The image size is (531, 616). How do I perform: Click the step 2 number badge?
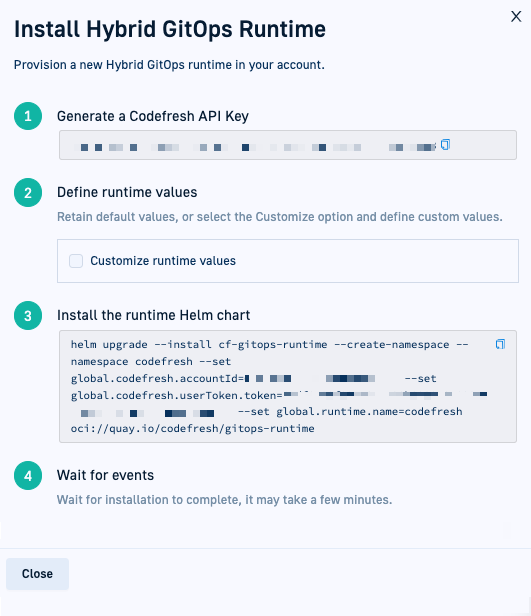28,192
